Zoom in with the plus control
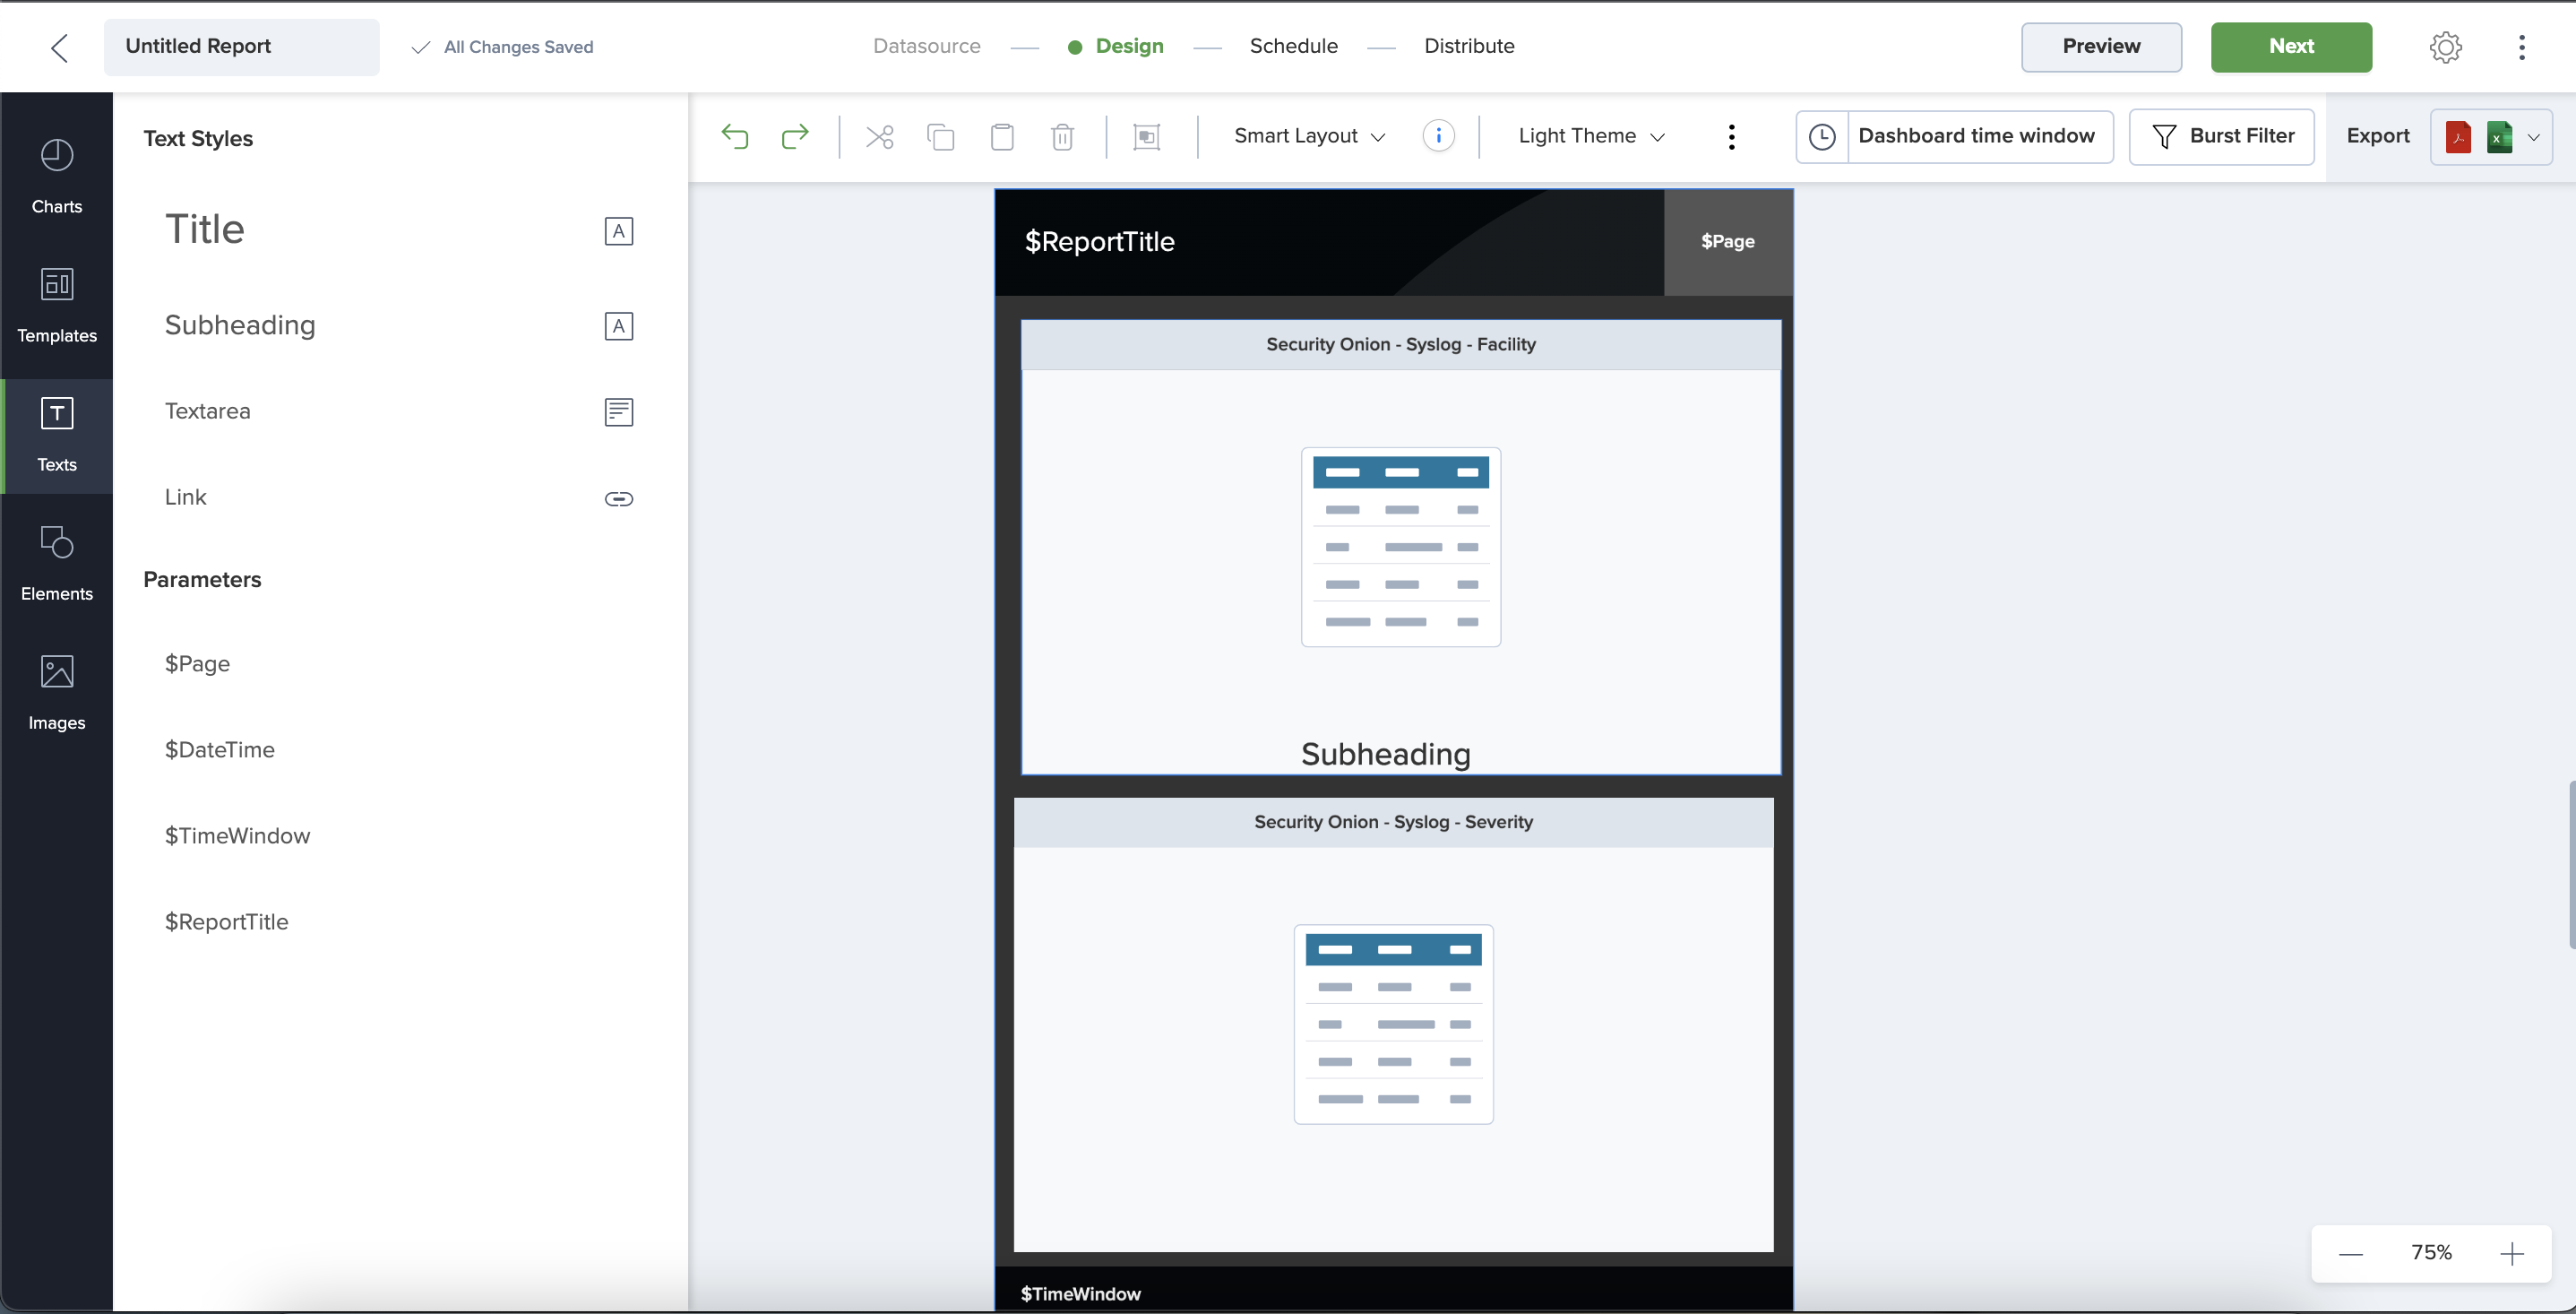 (x=2511, y=1253)
